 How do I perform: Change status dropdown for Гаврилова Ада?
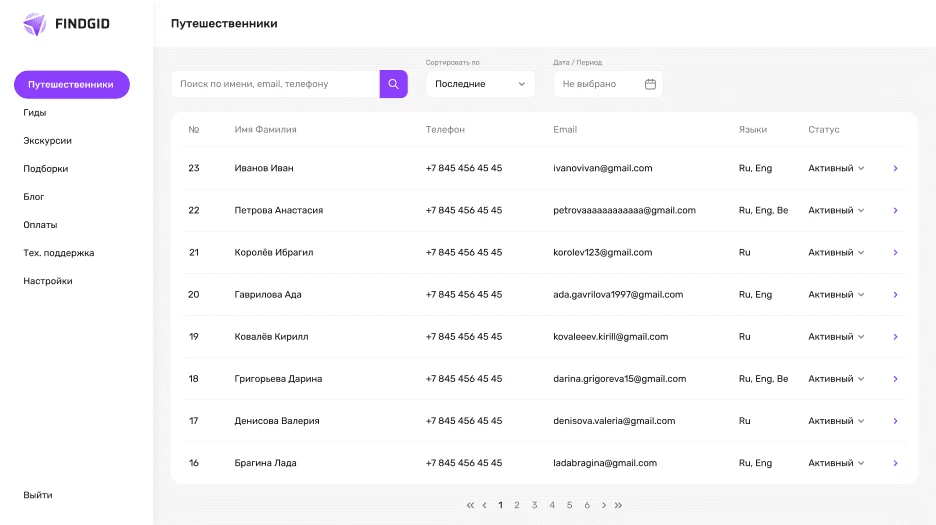pos(836,295)
